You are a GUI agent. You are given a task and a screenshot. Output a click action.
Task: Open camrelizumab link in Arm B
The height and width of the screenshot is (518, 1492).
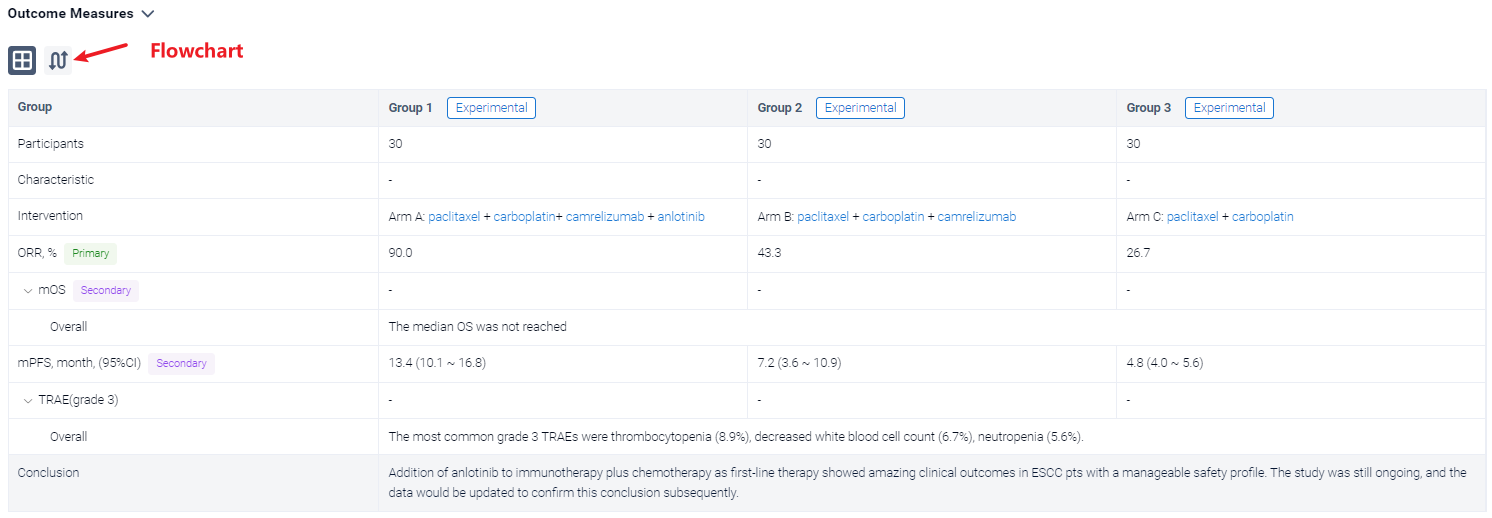point(977,217)
